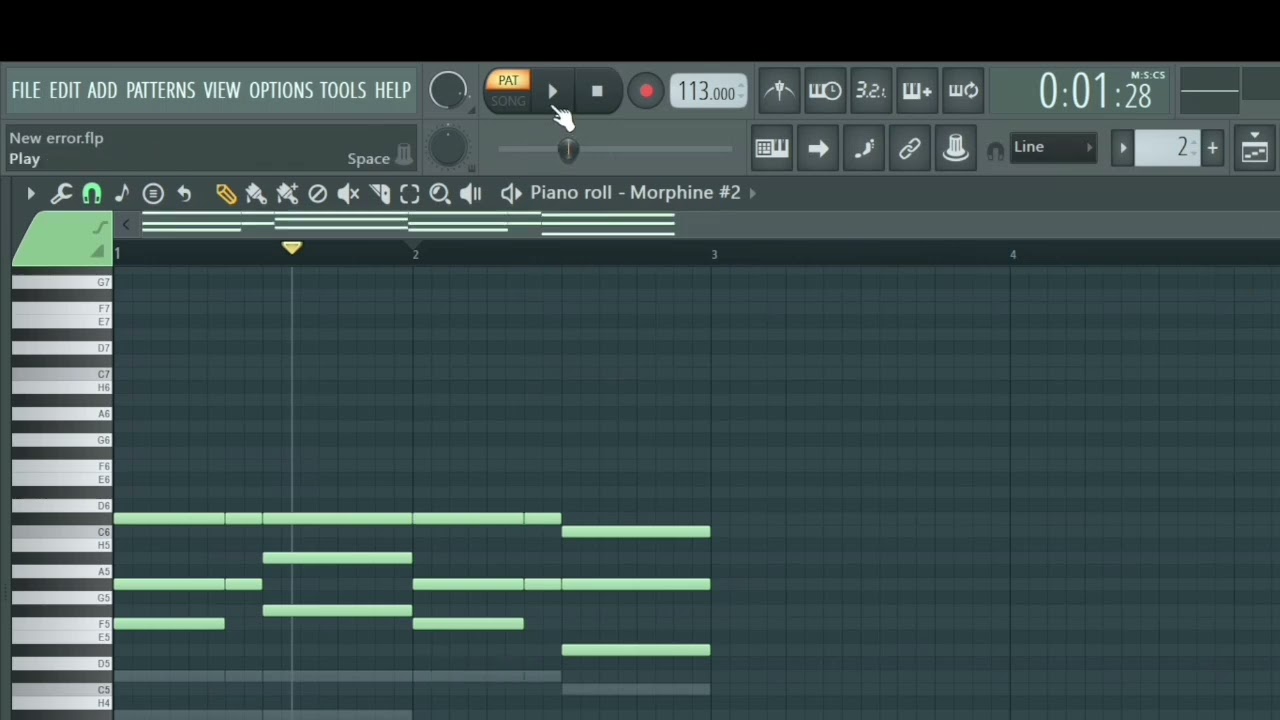Image resolution: width=1280 pixels, height=720 pixels.
Task: Open the Line snap dropdown
Action: [1053, 148]
